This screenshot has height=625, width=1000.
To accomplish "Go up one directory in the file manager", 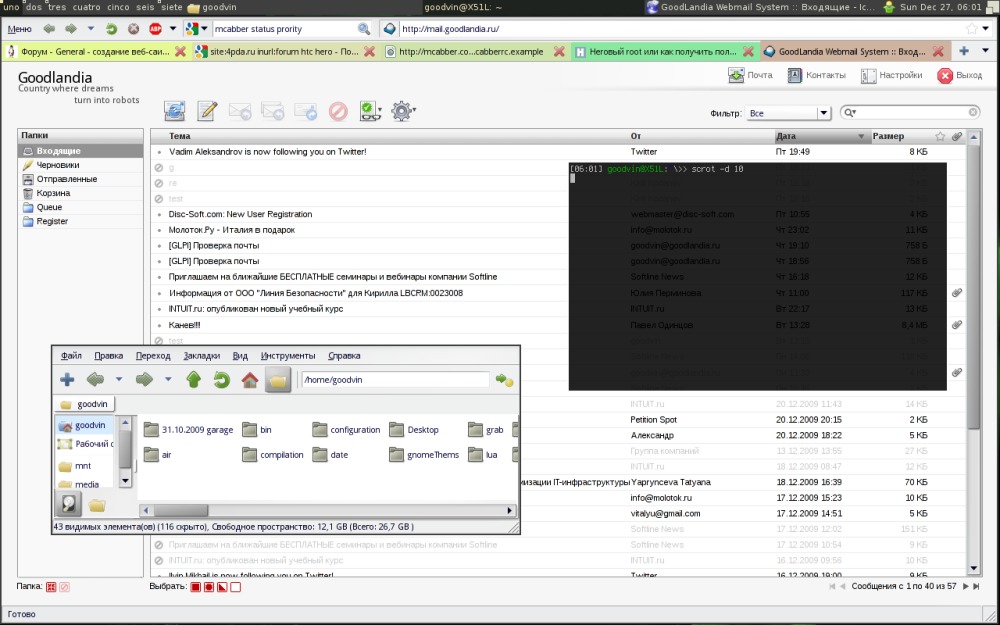I will point(194,380).
